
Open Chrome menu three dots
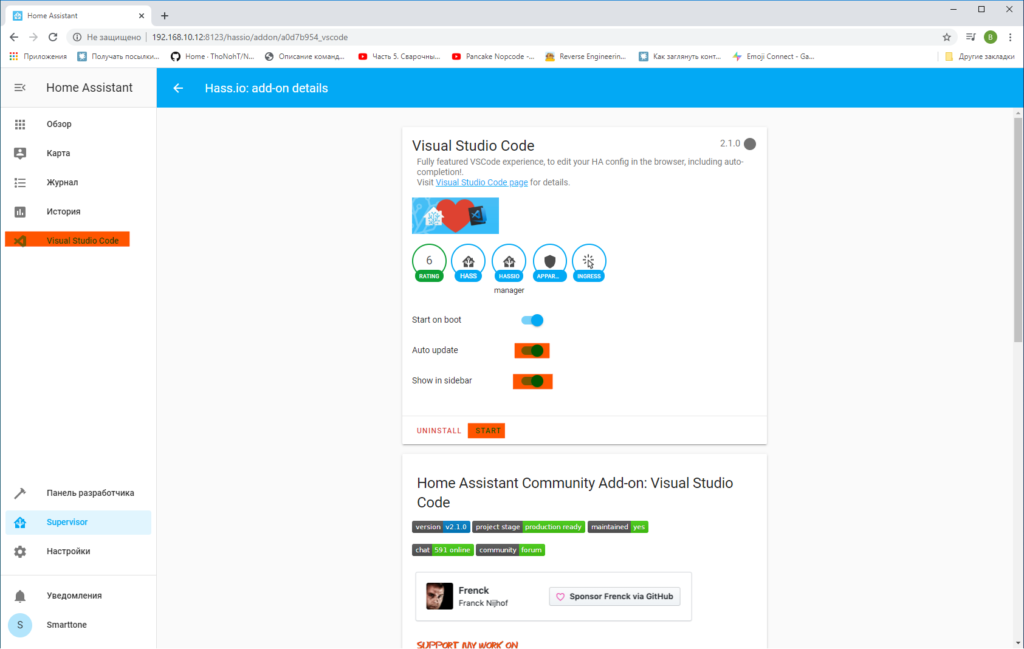1010,37
